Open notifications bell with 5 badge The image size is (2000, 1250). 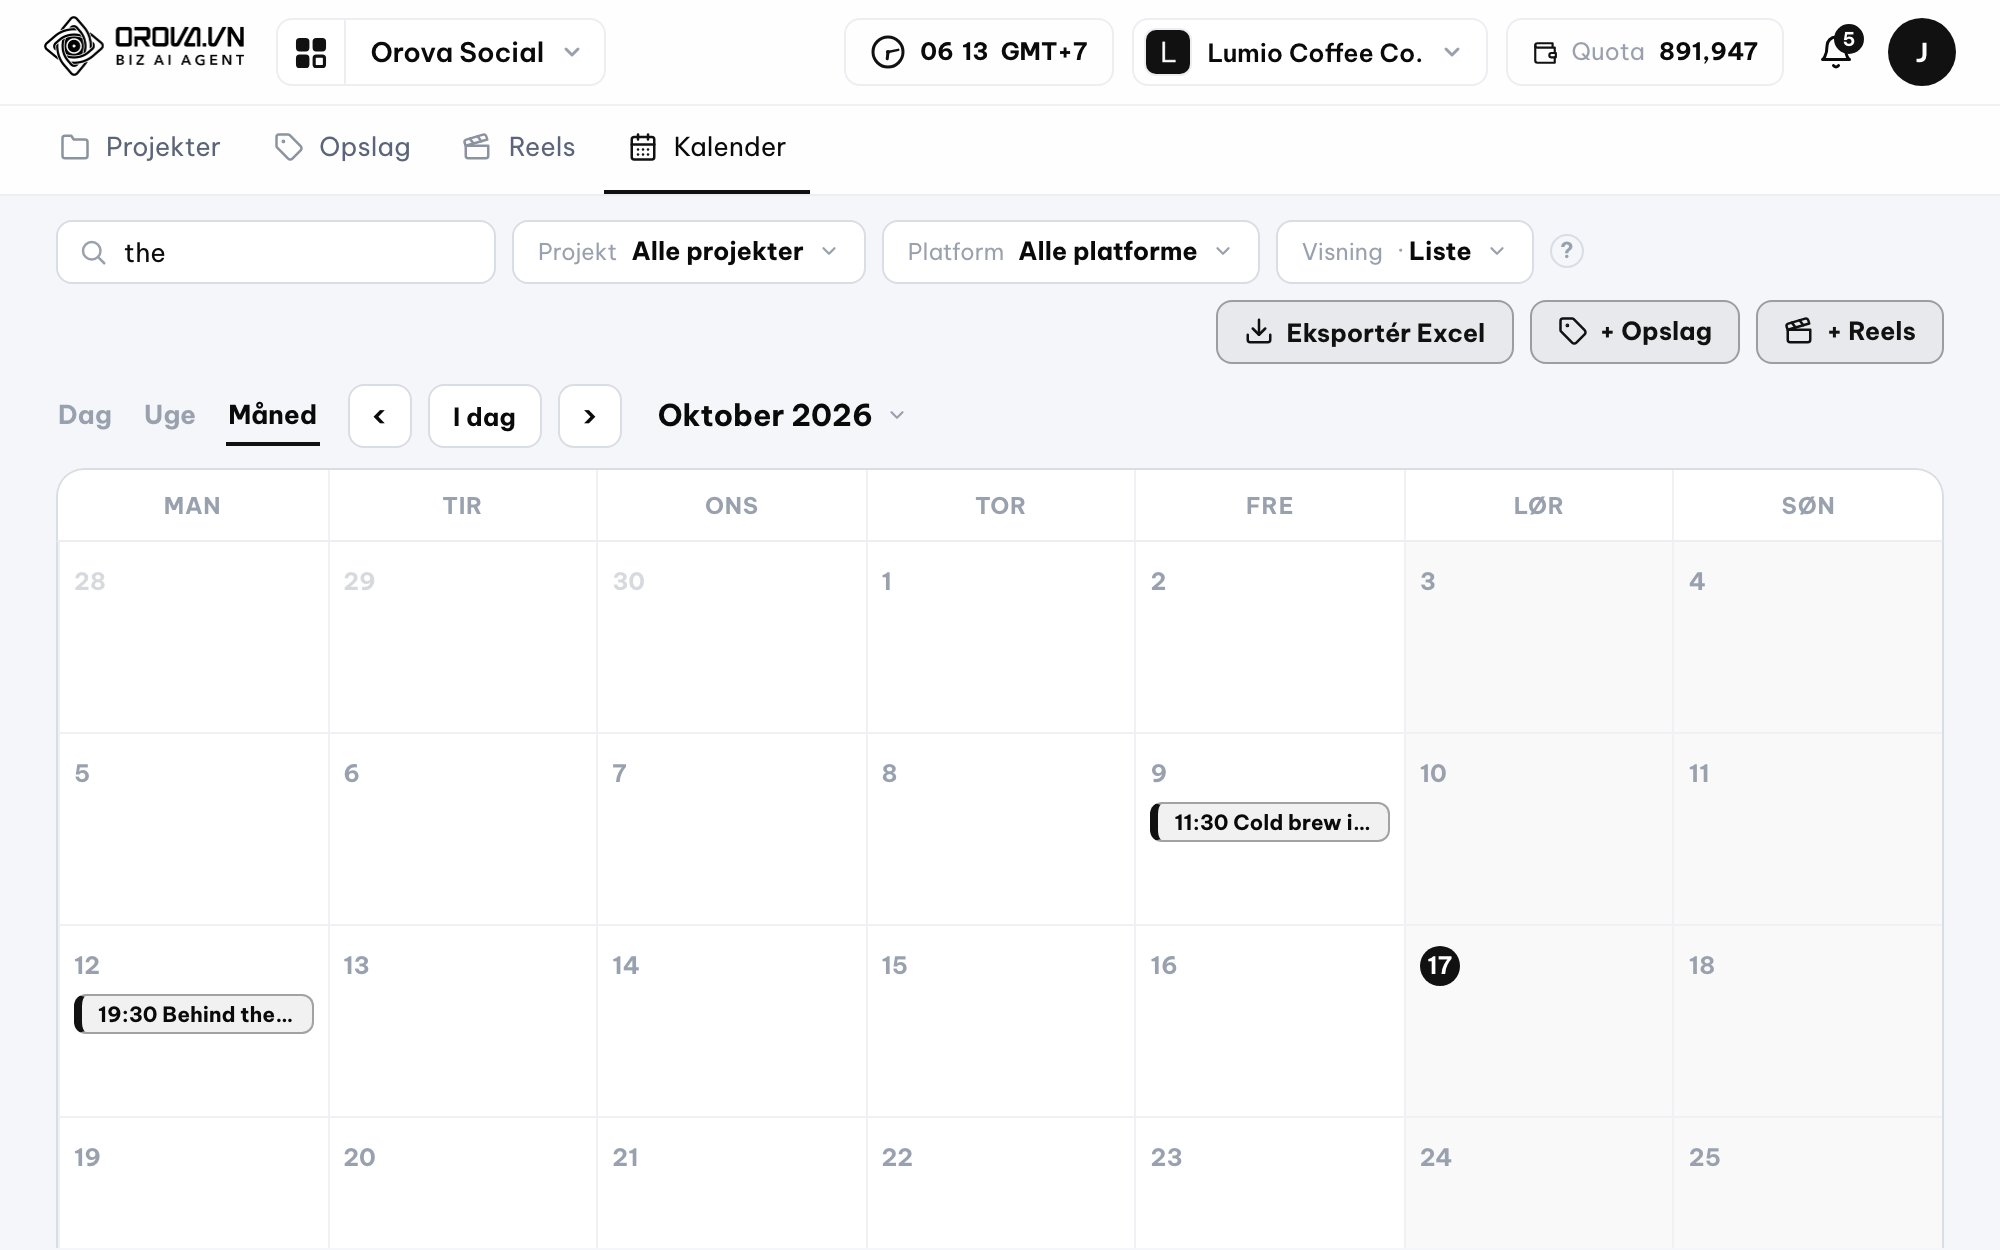(x=1838, y=50)
